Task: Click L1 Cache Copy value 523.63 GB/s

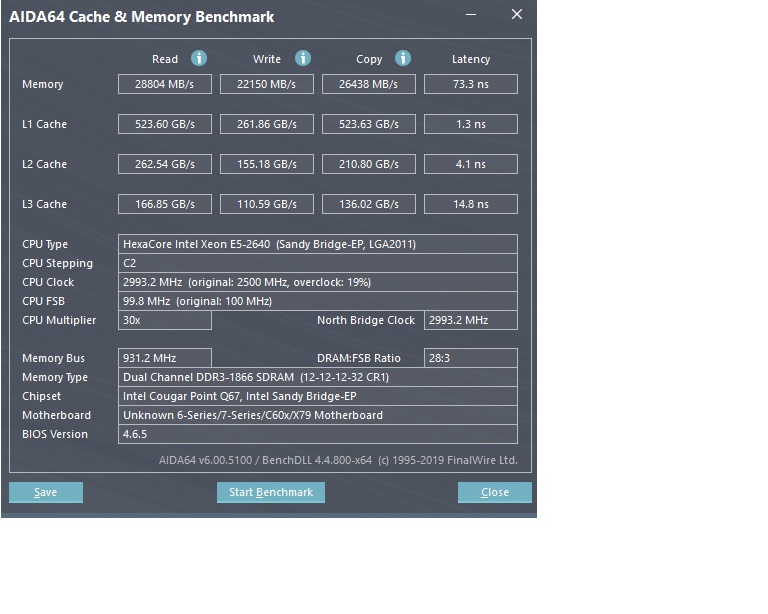Action: 368,124
